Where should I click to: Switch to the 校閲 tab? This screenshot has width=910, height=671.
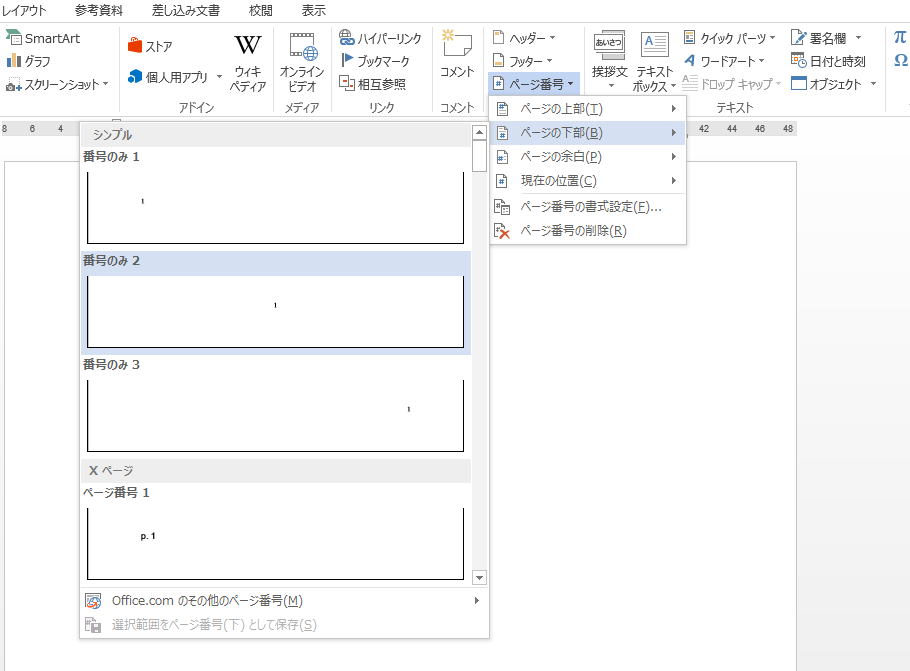261,10
